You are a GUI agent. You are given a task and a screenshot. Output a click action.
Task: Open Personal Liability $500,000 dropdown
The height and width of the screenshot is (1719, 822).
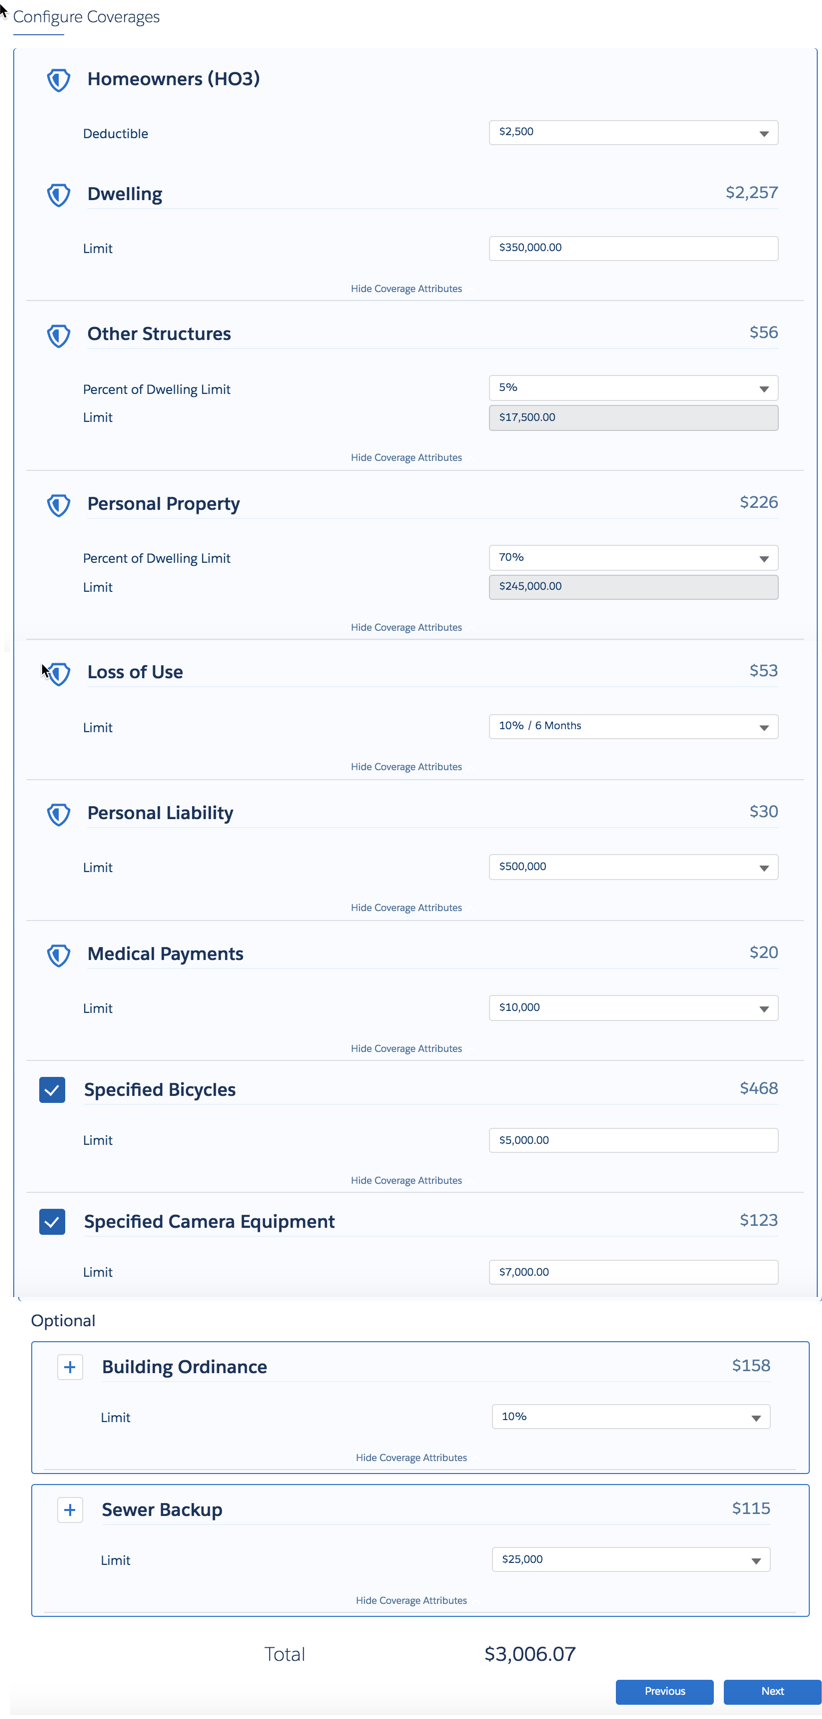click(x=633, y=867)
